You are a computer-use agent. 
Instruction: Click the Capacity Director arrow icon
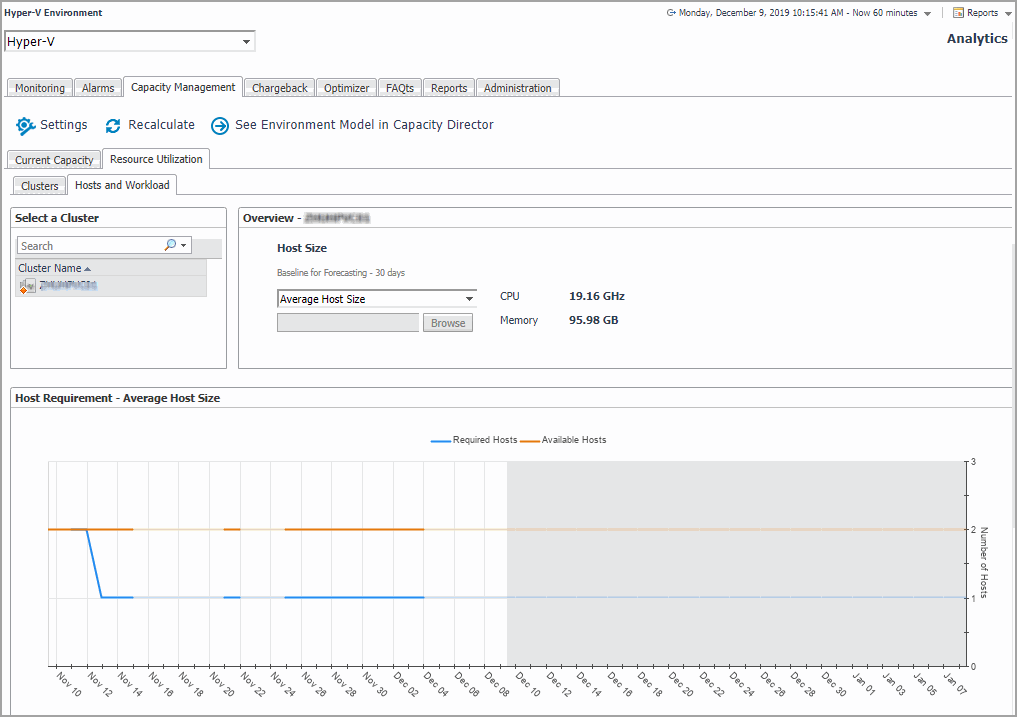point(220,126)
